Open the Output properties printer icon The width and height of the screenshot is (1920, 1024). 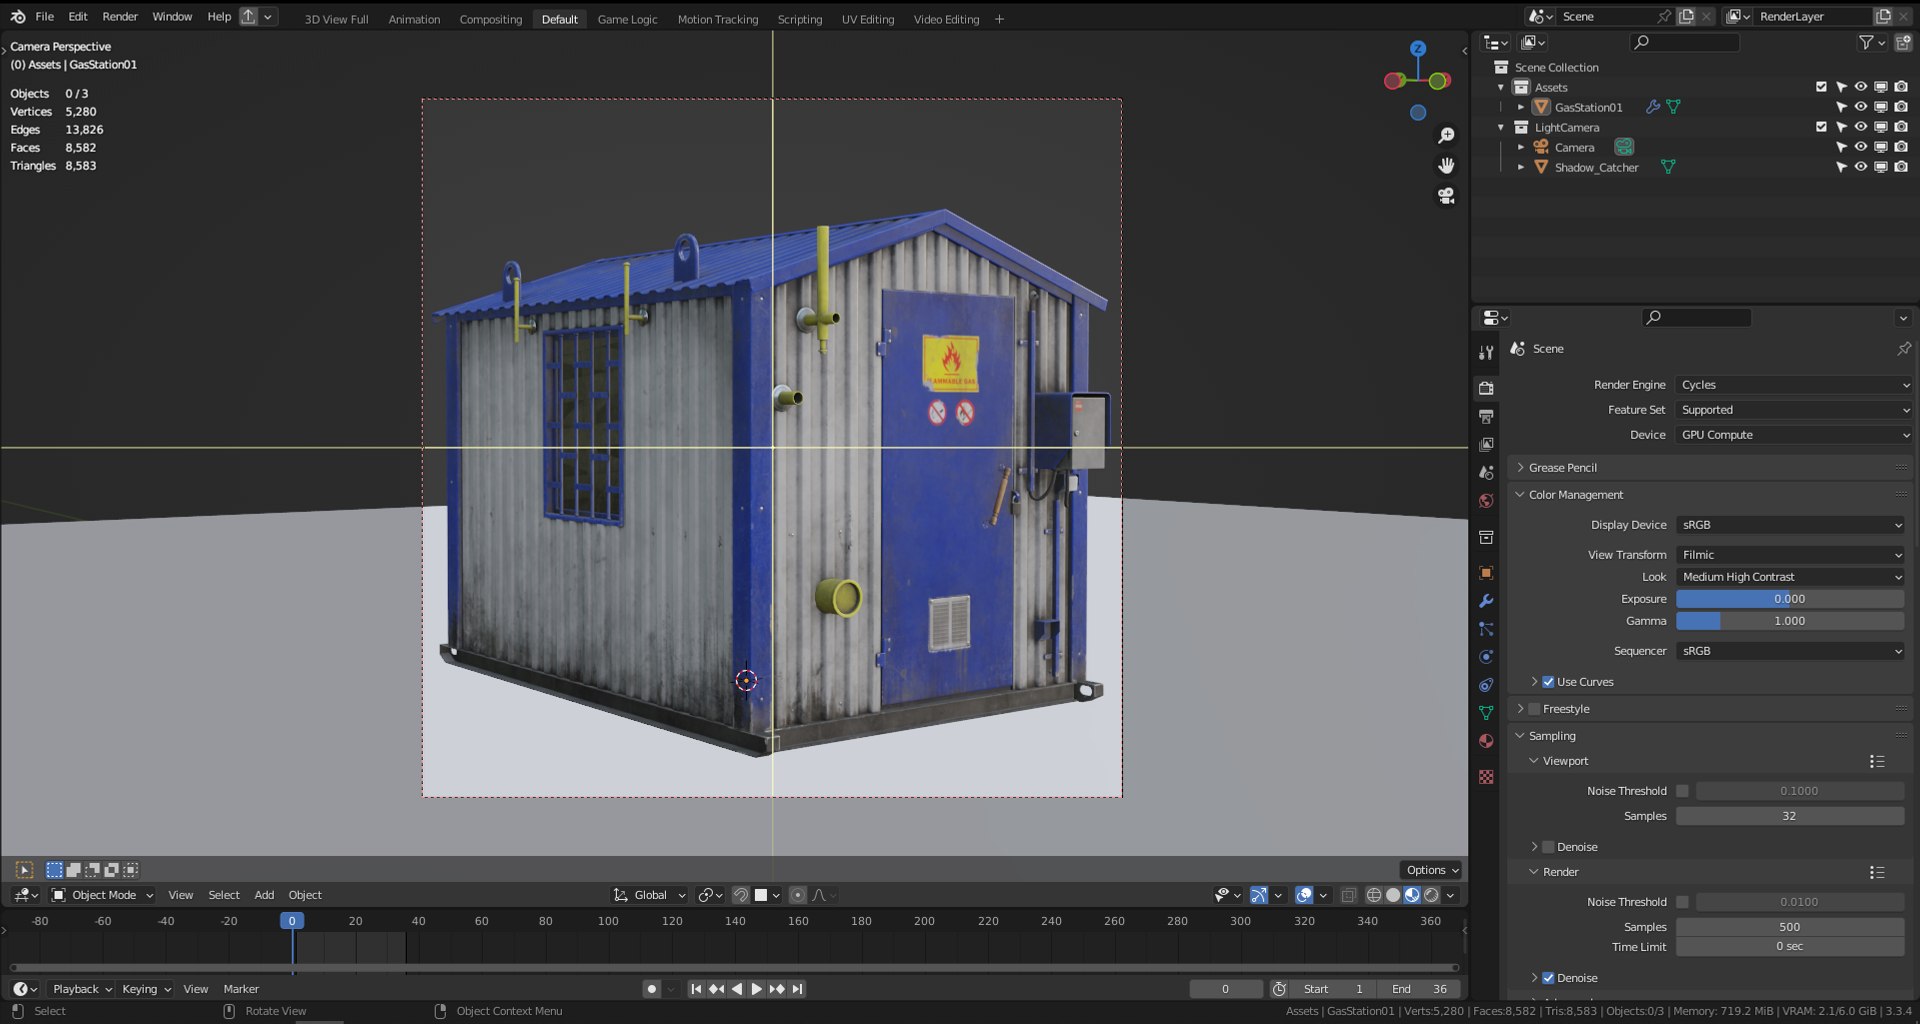pos(1486,416)
